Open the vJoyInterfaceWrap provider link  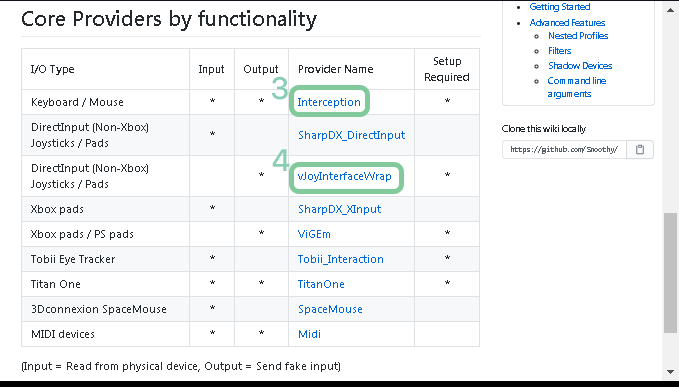point(345,176)
